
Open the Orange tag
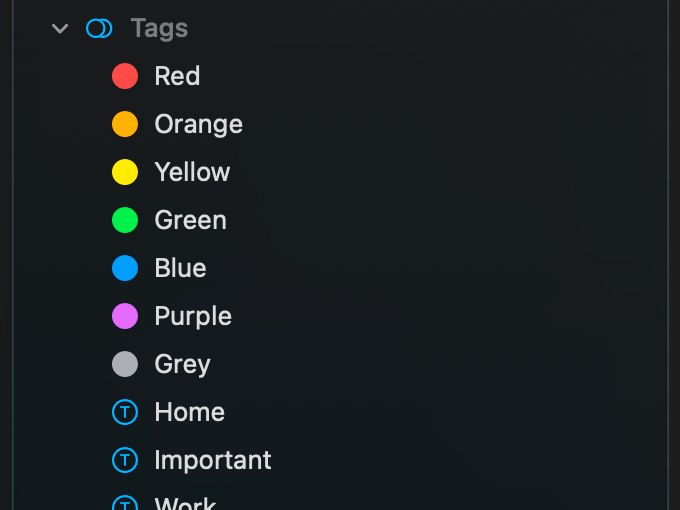(198, 124)
